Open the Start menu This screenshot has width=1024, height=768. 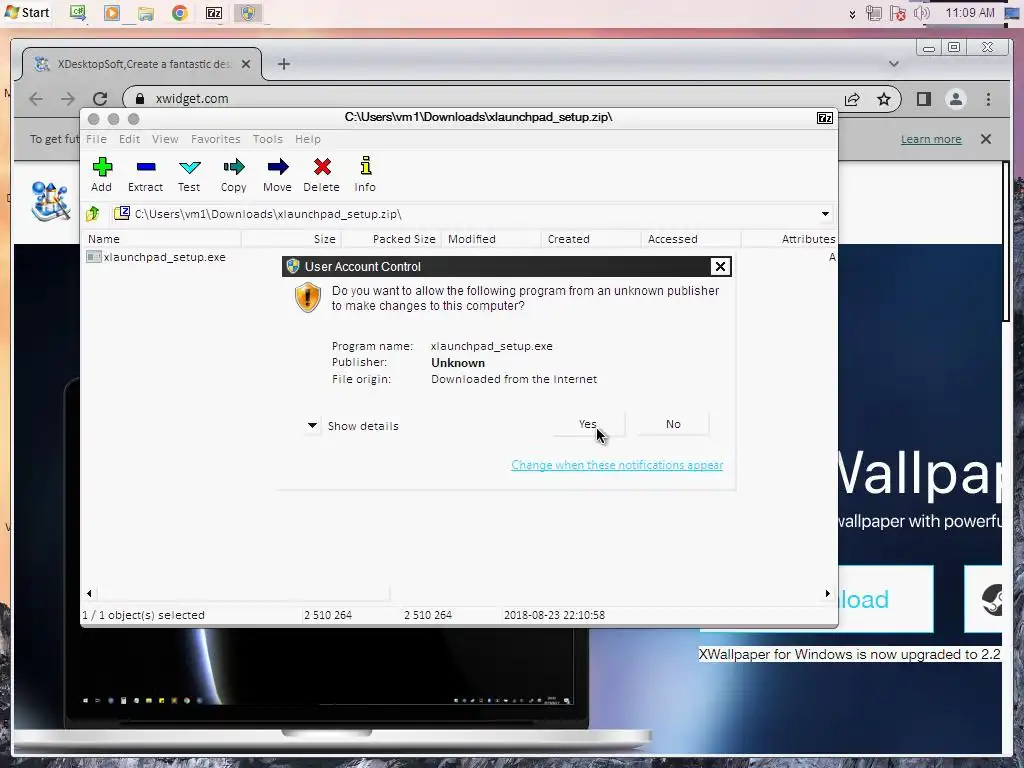point(27,12)
